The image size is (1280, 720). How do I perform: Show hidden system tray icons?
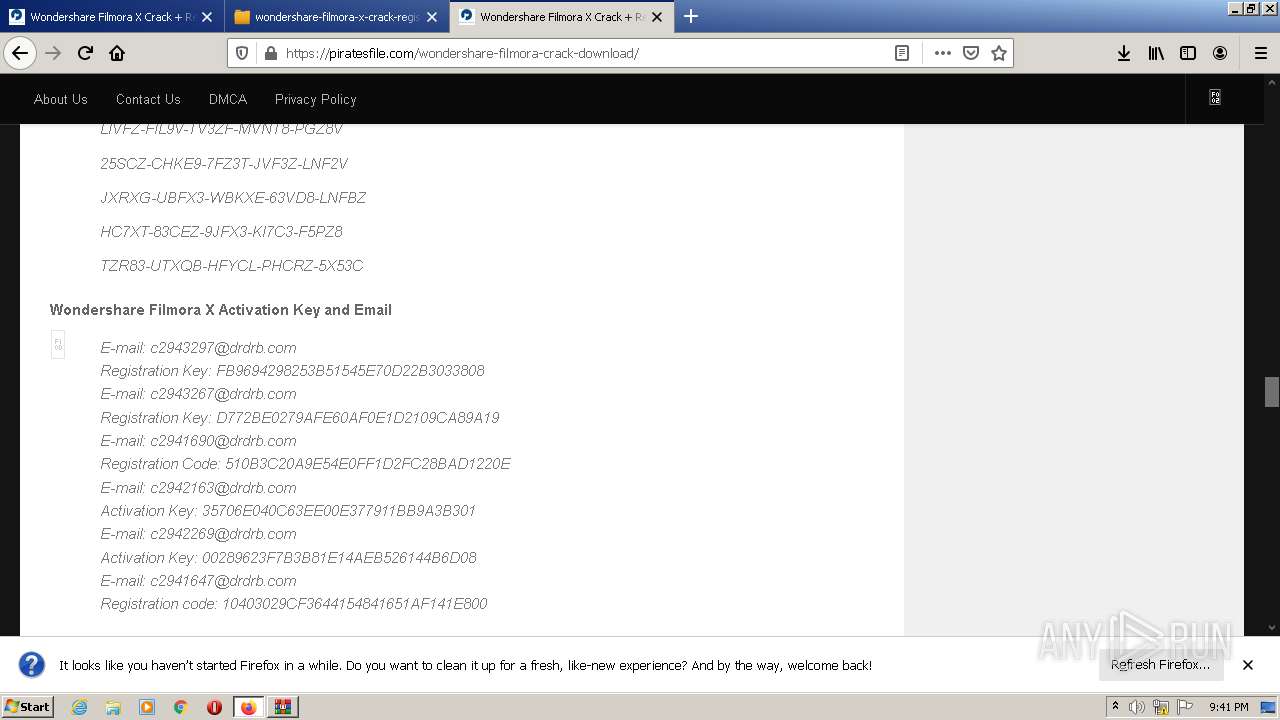point(1115,707)
